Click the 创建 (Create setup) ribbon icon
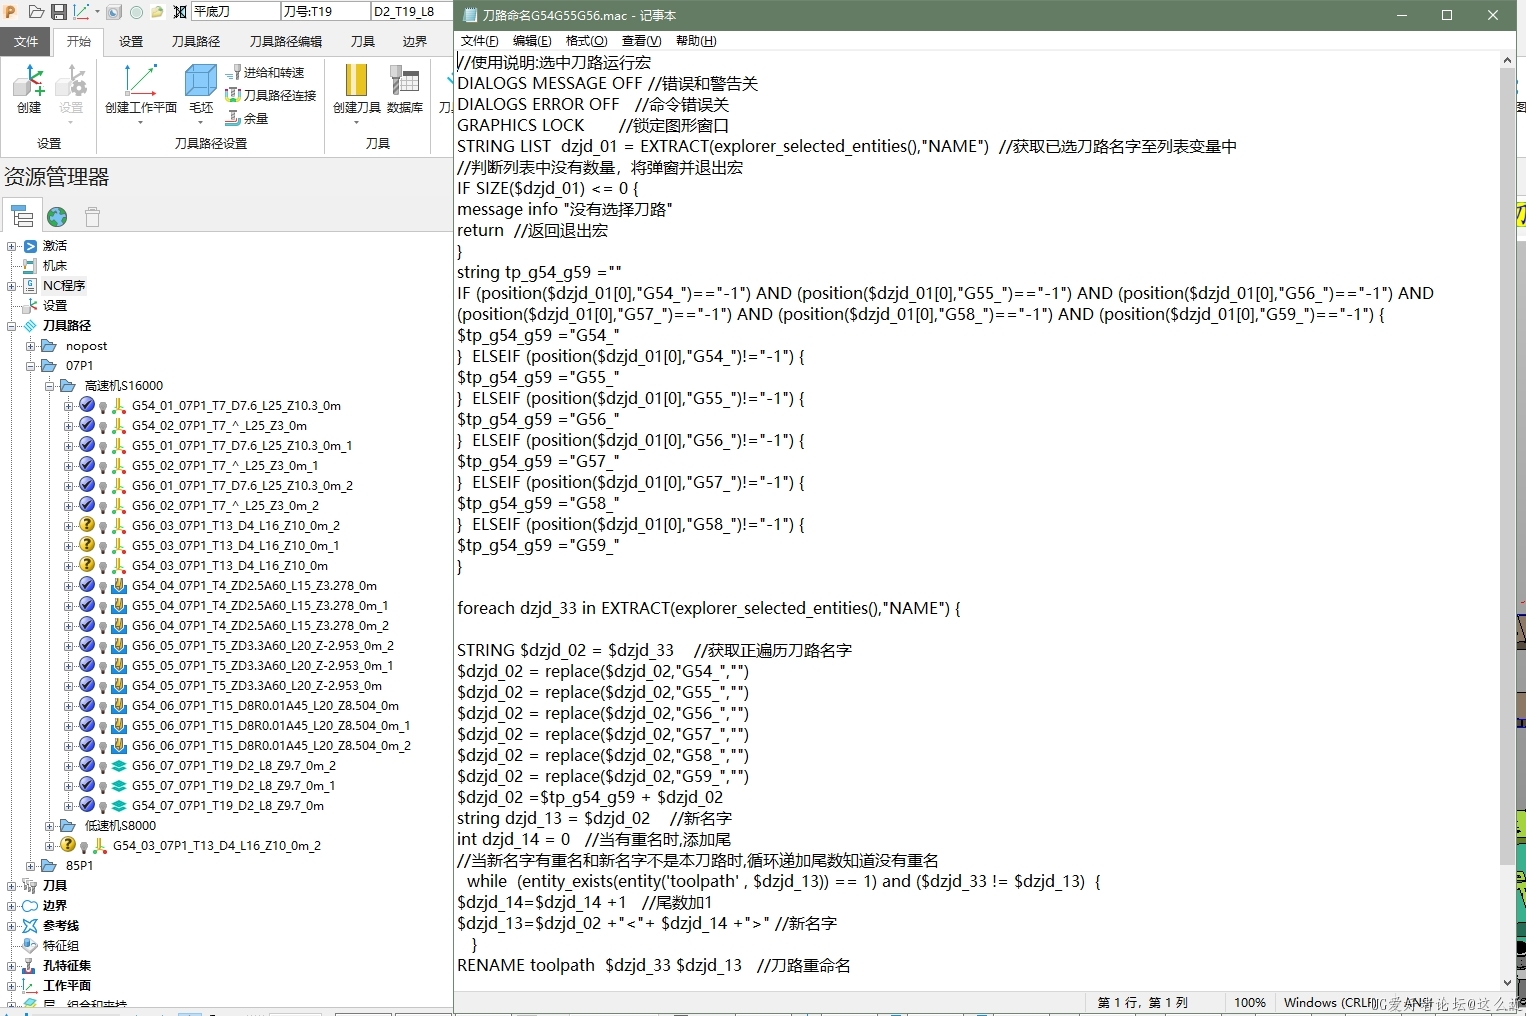 click(29, 88)
